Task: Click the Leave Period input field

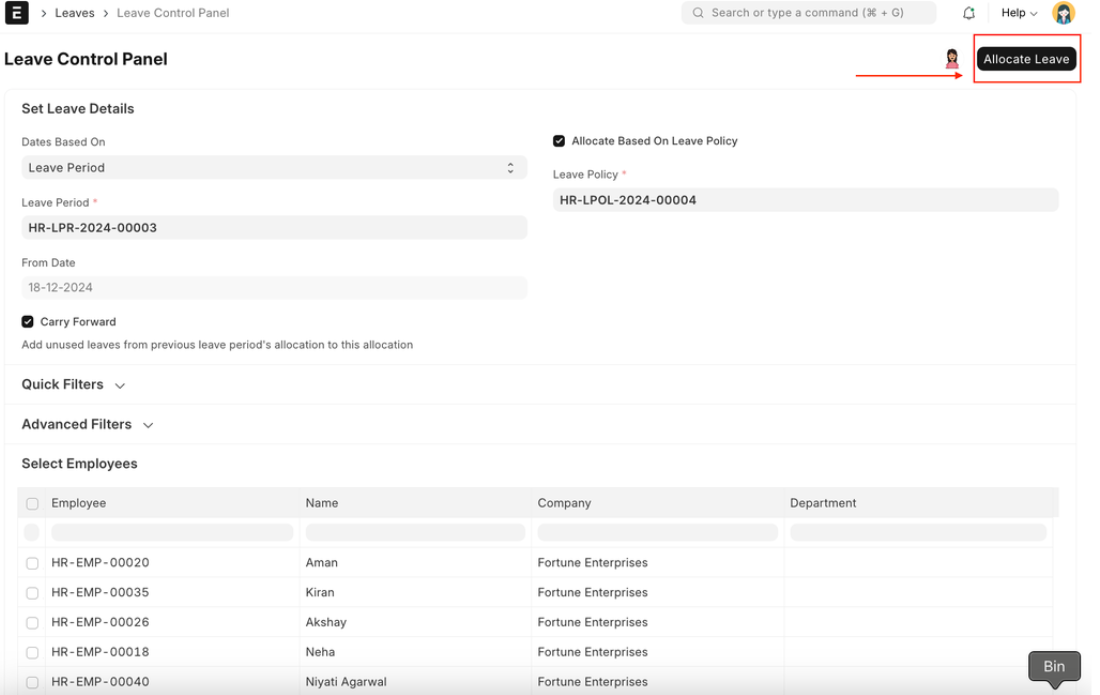Action: pyautogui.click(x=274, y=228)
